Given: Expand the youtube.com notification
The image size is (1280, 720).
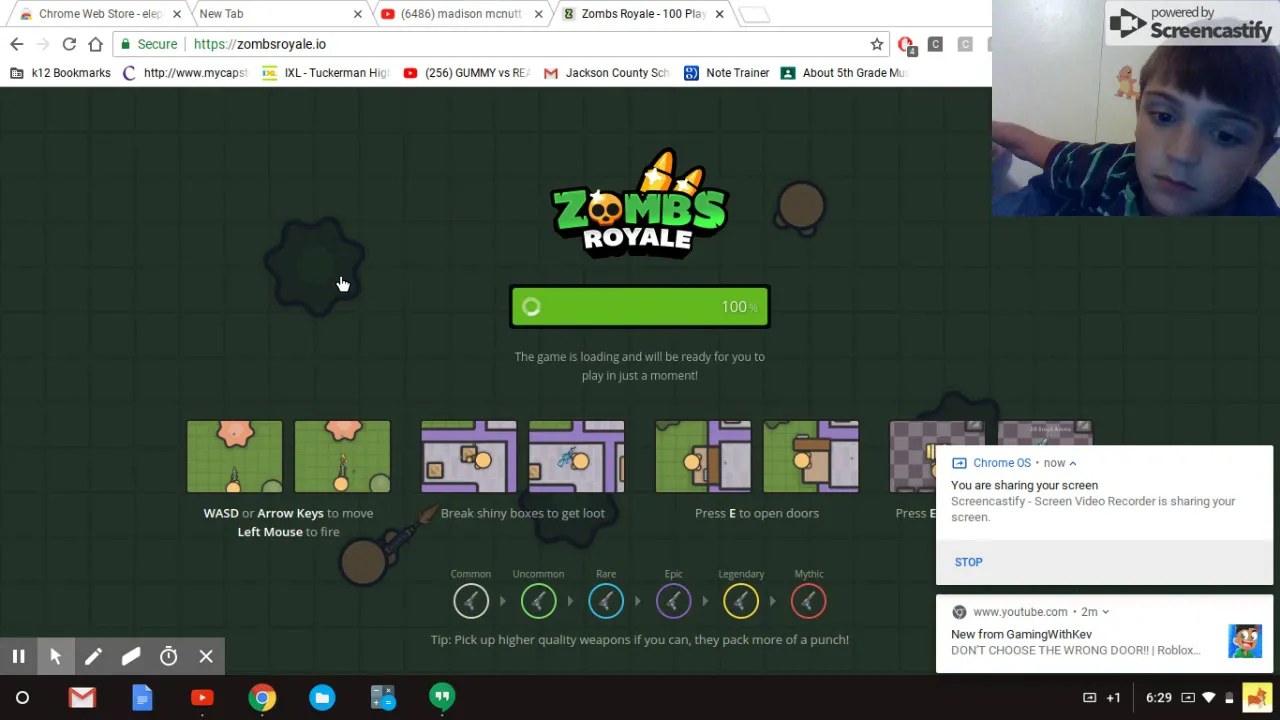Looking at the screenshot, I should click(1105, 612).
